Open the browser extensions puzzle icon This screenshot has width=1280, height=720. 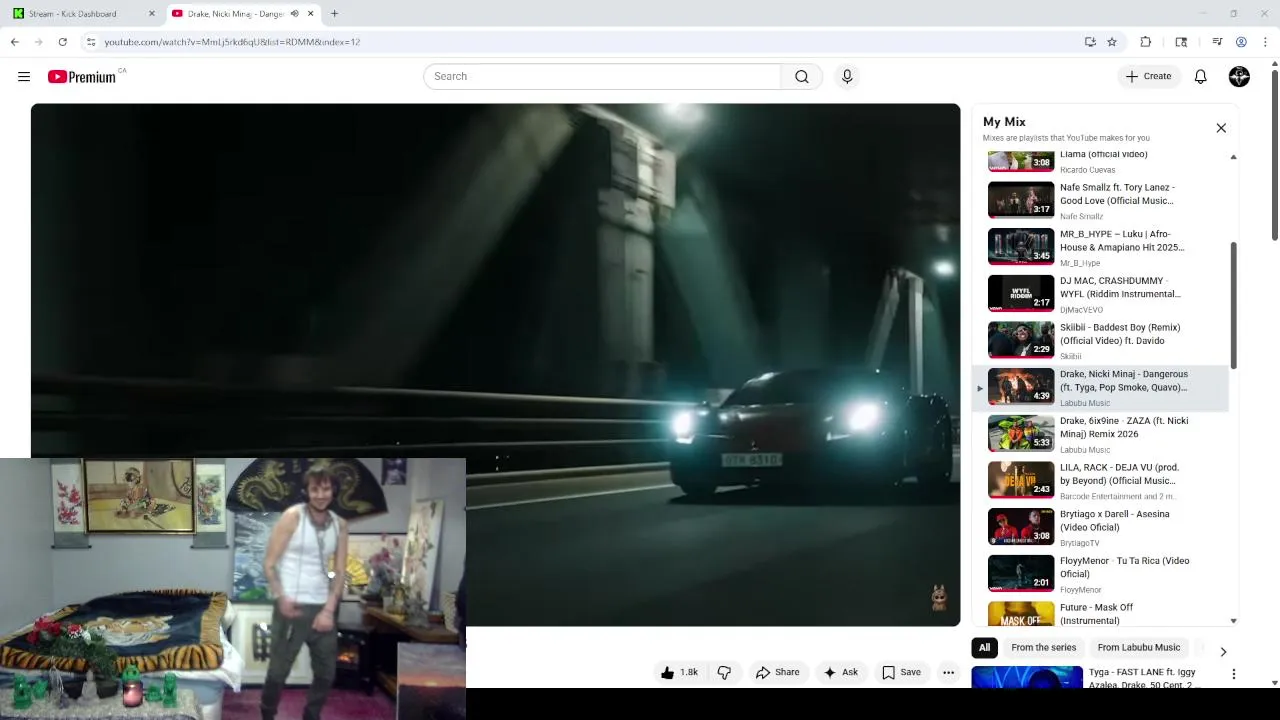coord(1146,42)
